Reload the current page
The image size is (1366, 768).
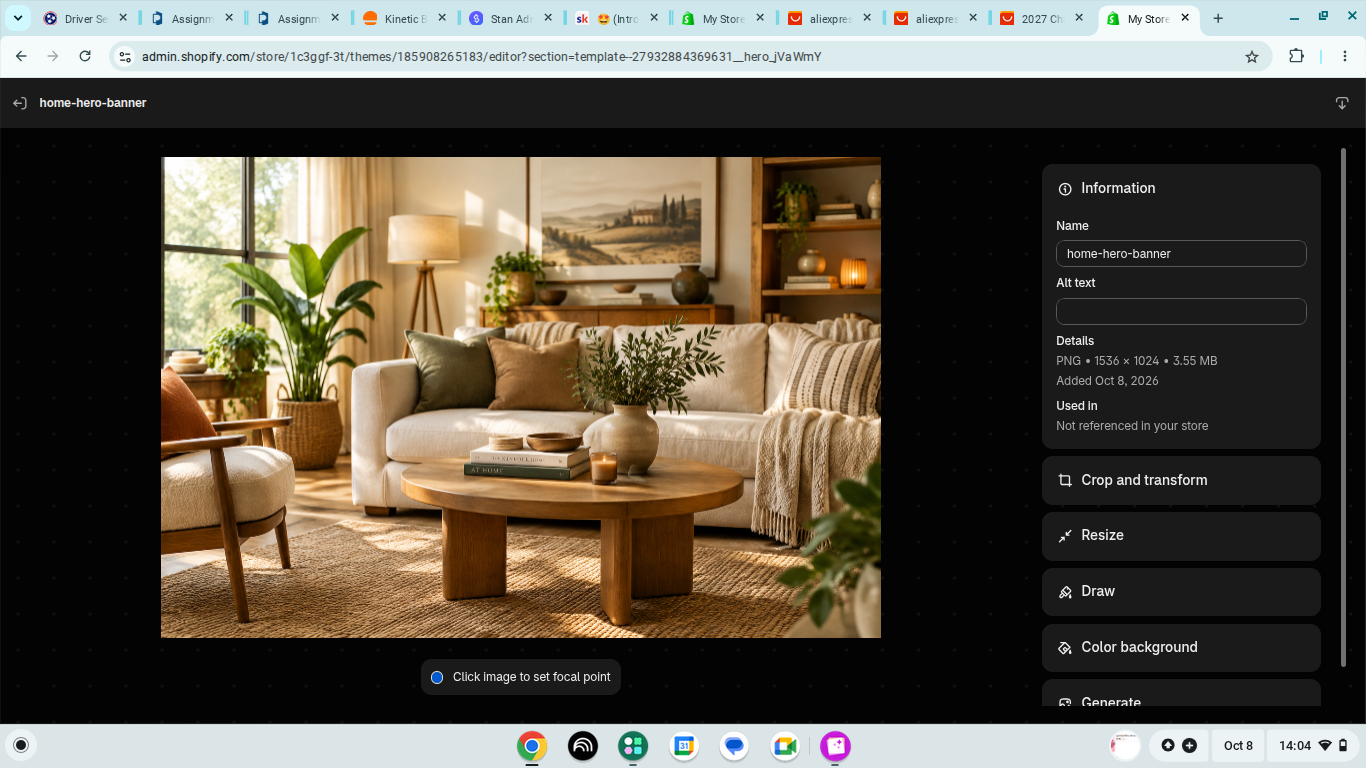pyautogui.click(x=85, y=57)
